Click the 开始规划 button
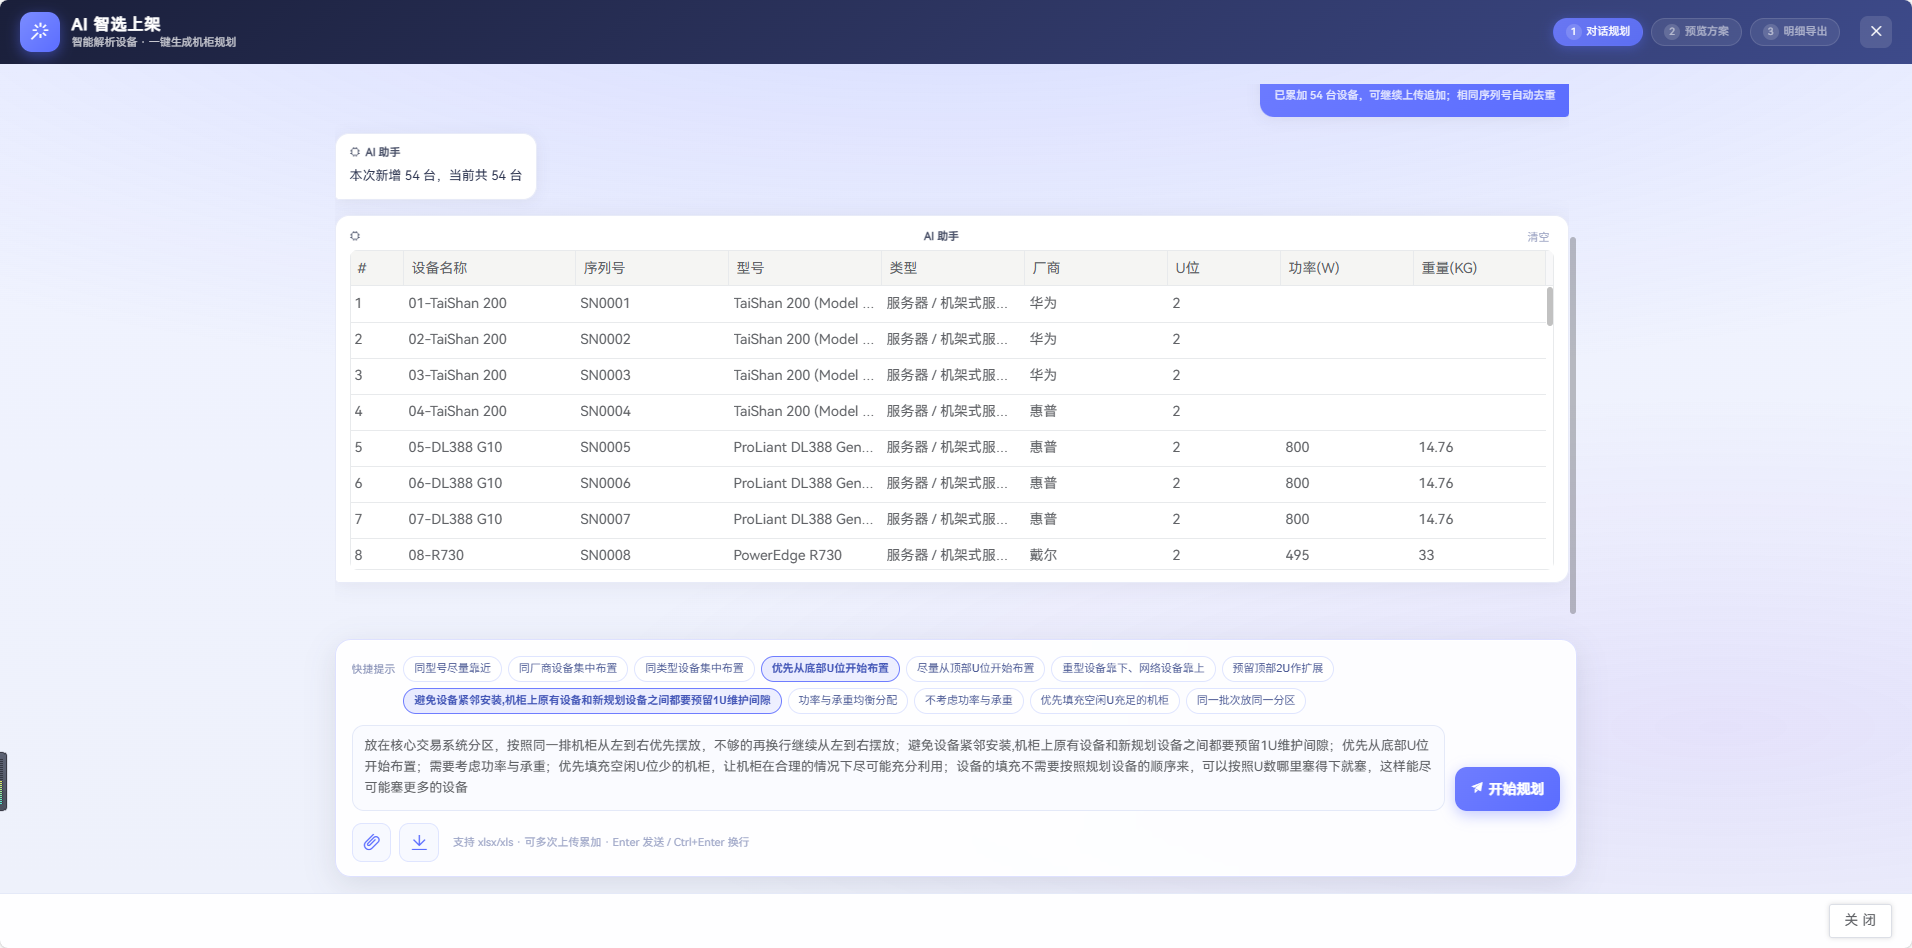Screen dimensions: 1912x948 click(1507, 789)
